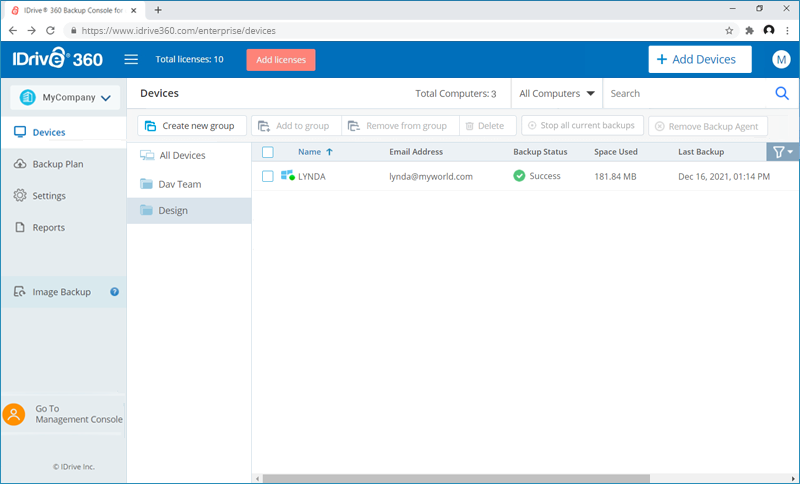800x484 pixels.
Task: Click the Space Used column header
Action: (616, 152)
